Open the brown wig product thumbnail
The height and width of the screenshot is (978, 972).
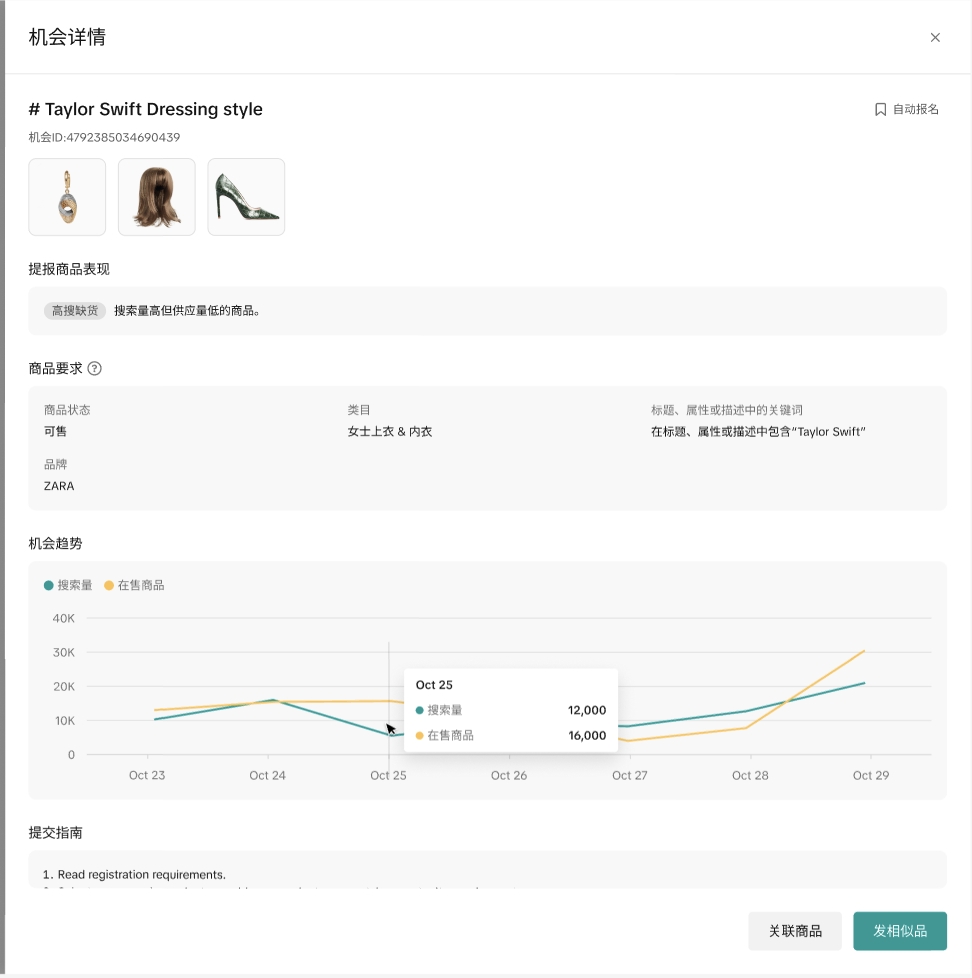point(157,197)
